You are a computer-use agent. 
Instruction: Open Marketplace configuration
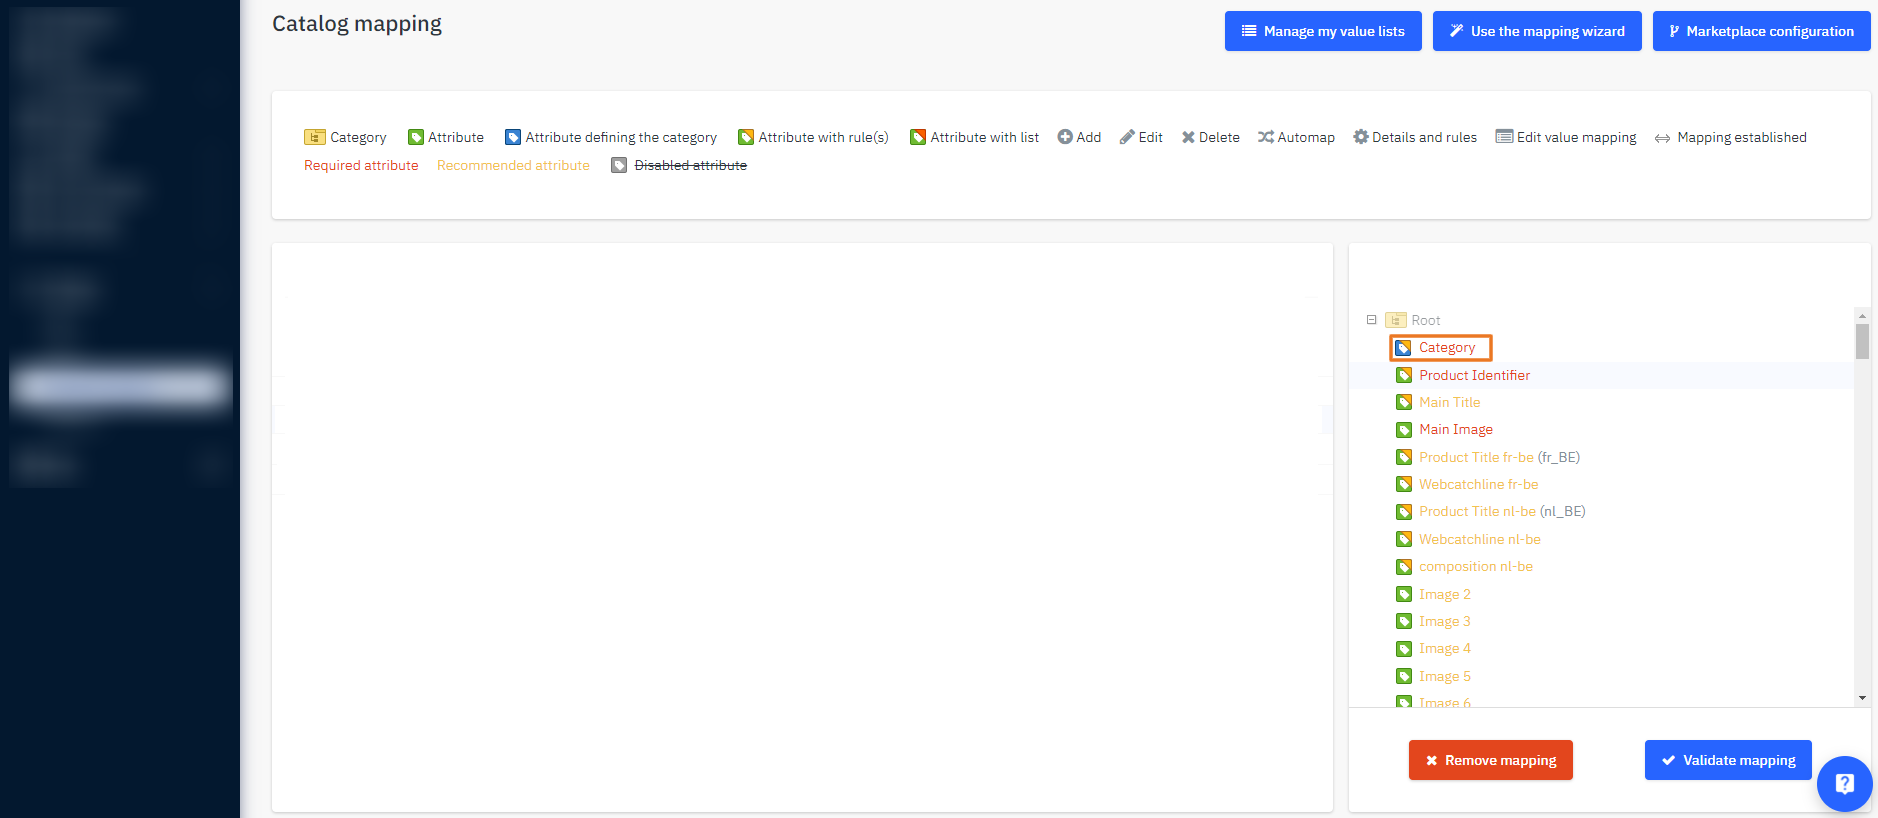(1761, 31)
